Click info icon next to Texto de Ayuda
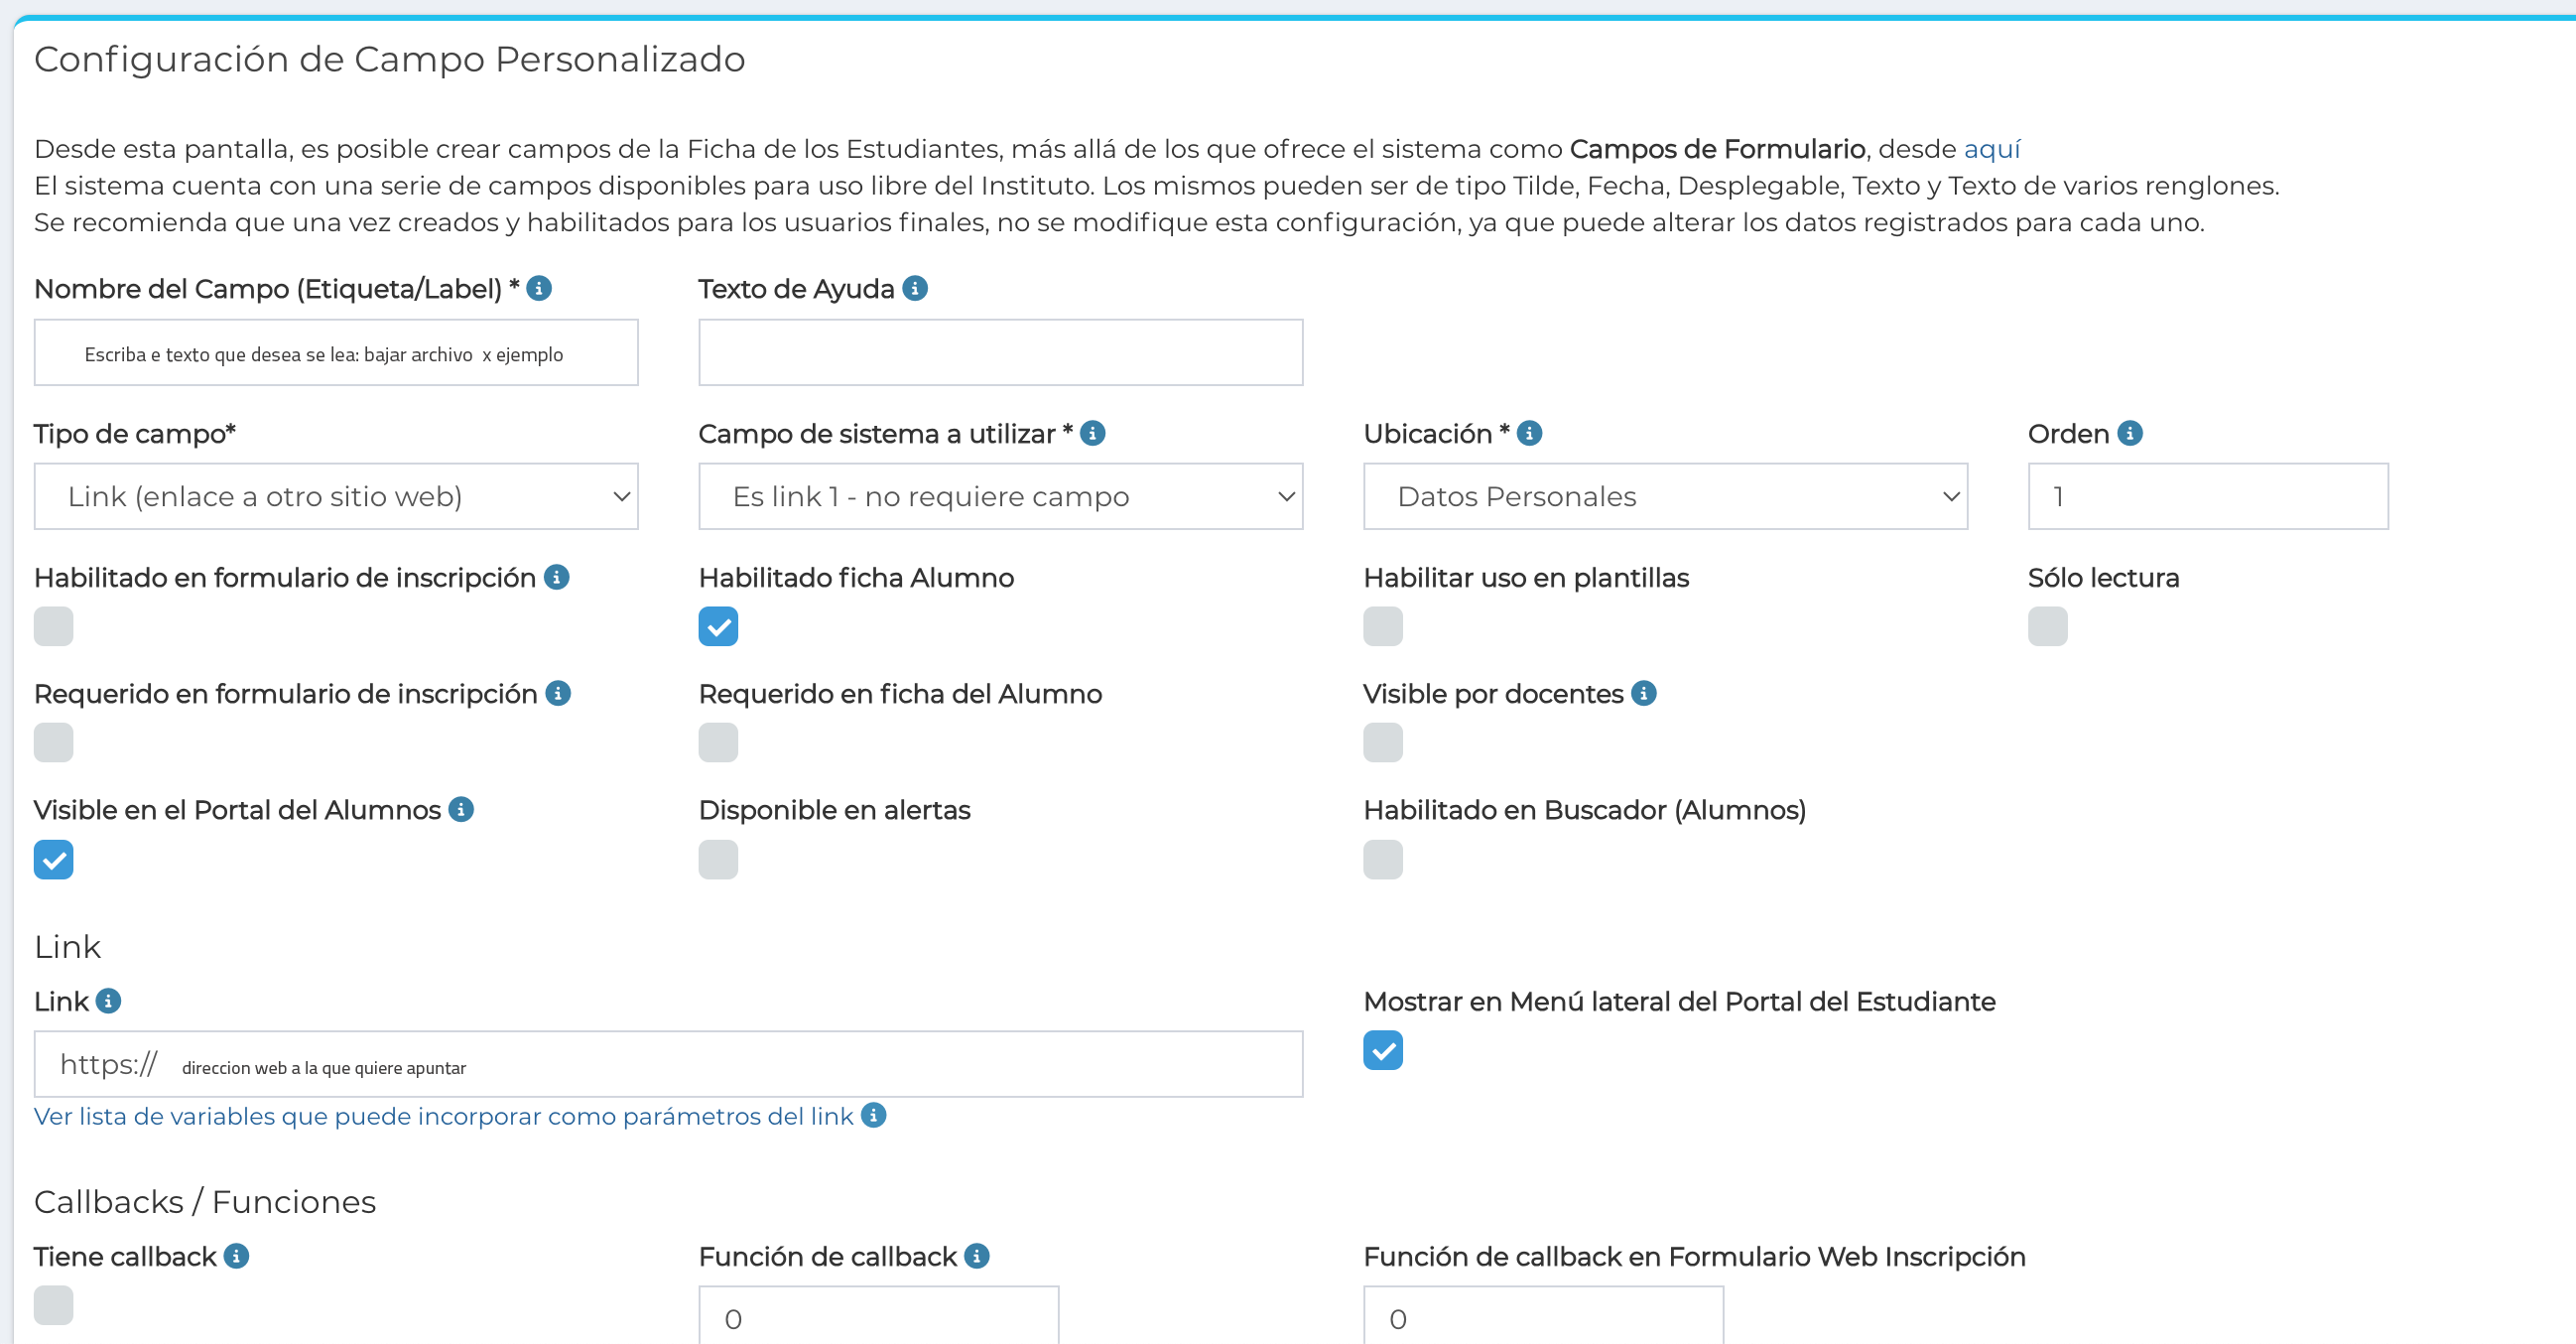The height and width of the screenshot is (1344, 2576). point(915,288)
